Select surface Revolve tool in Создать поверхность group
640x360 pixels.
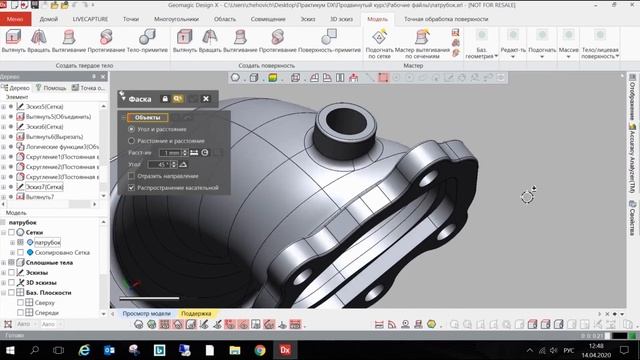(210, 41)
